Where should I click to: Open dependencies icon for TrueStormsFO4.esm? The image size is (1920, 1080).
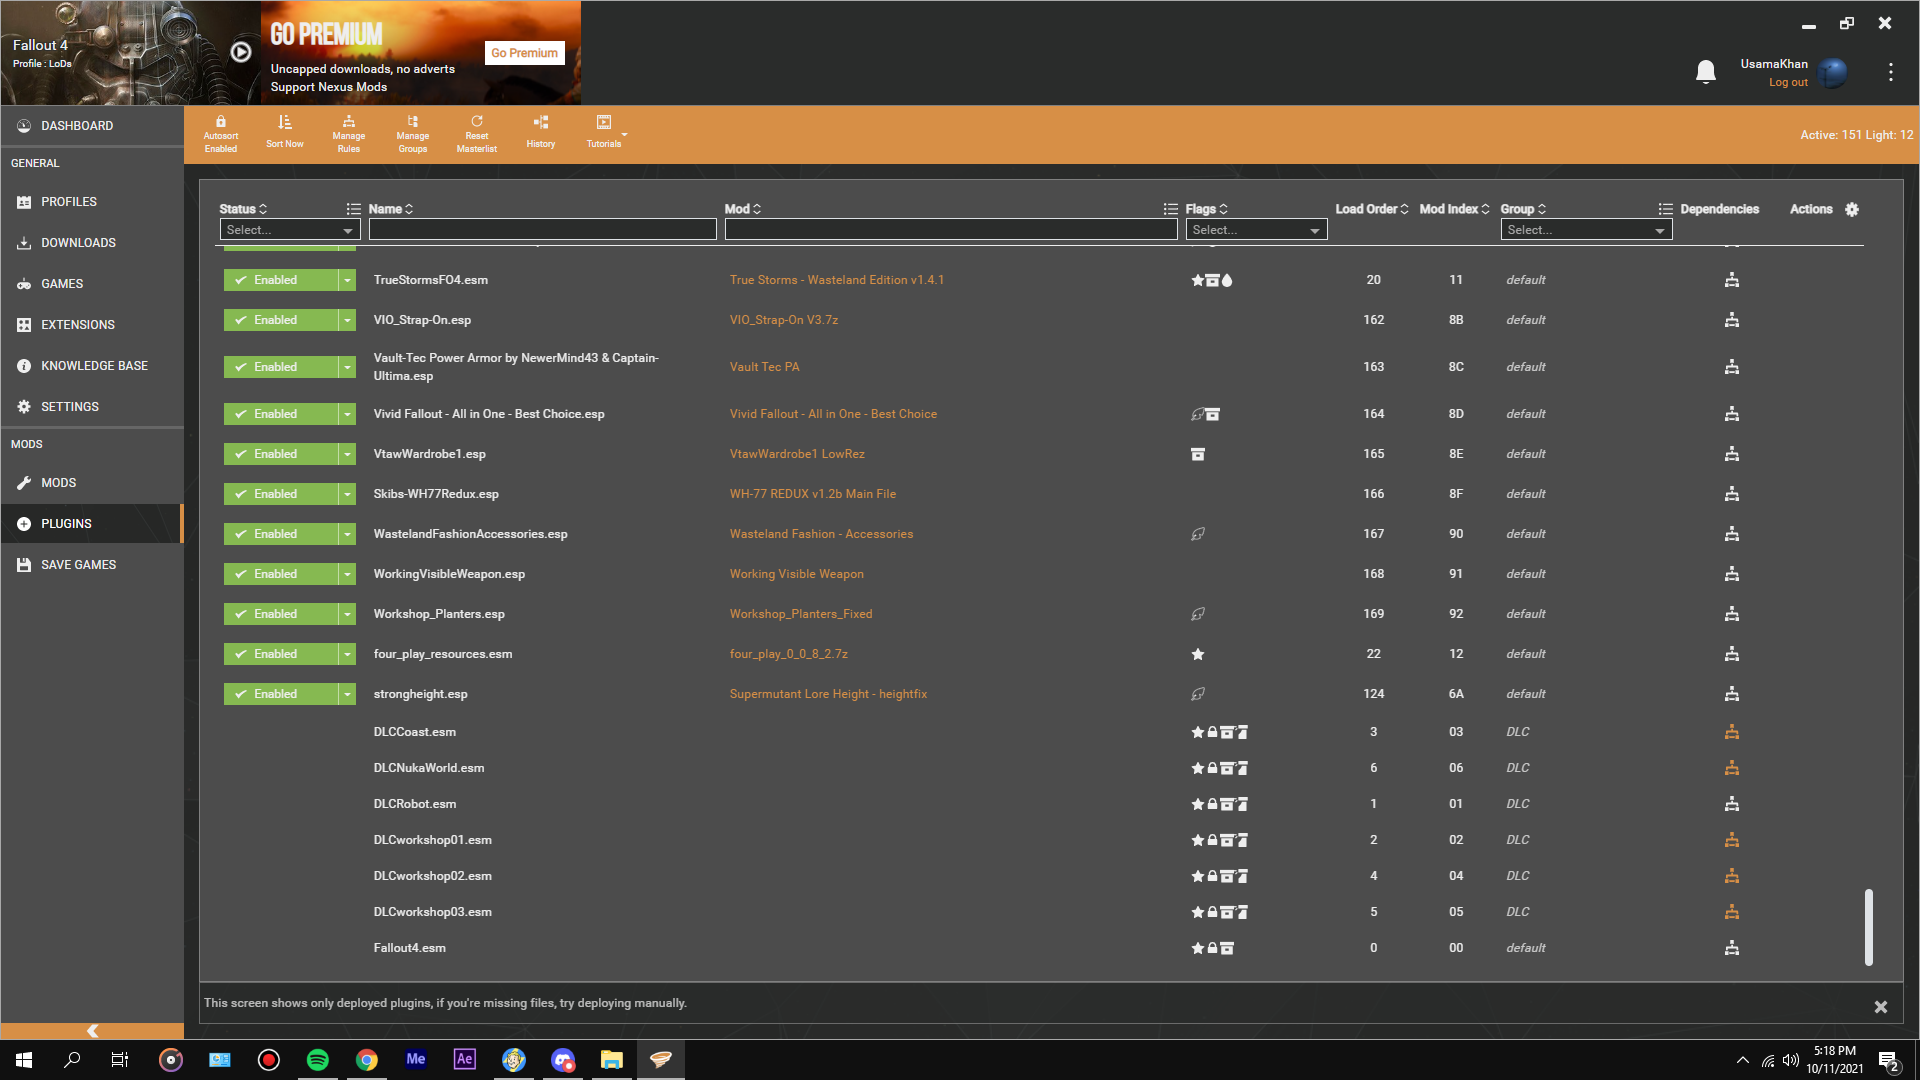coord(1732,280)
